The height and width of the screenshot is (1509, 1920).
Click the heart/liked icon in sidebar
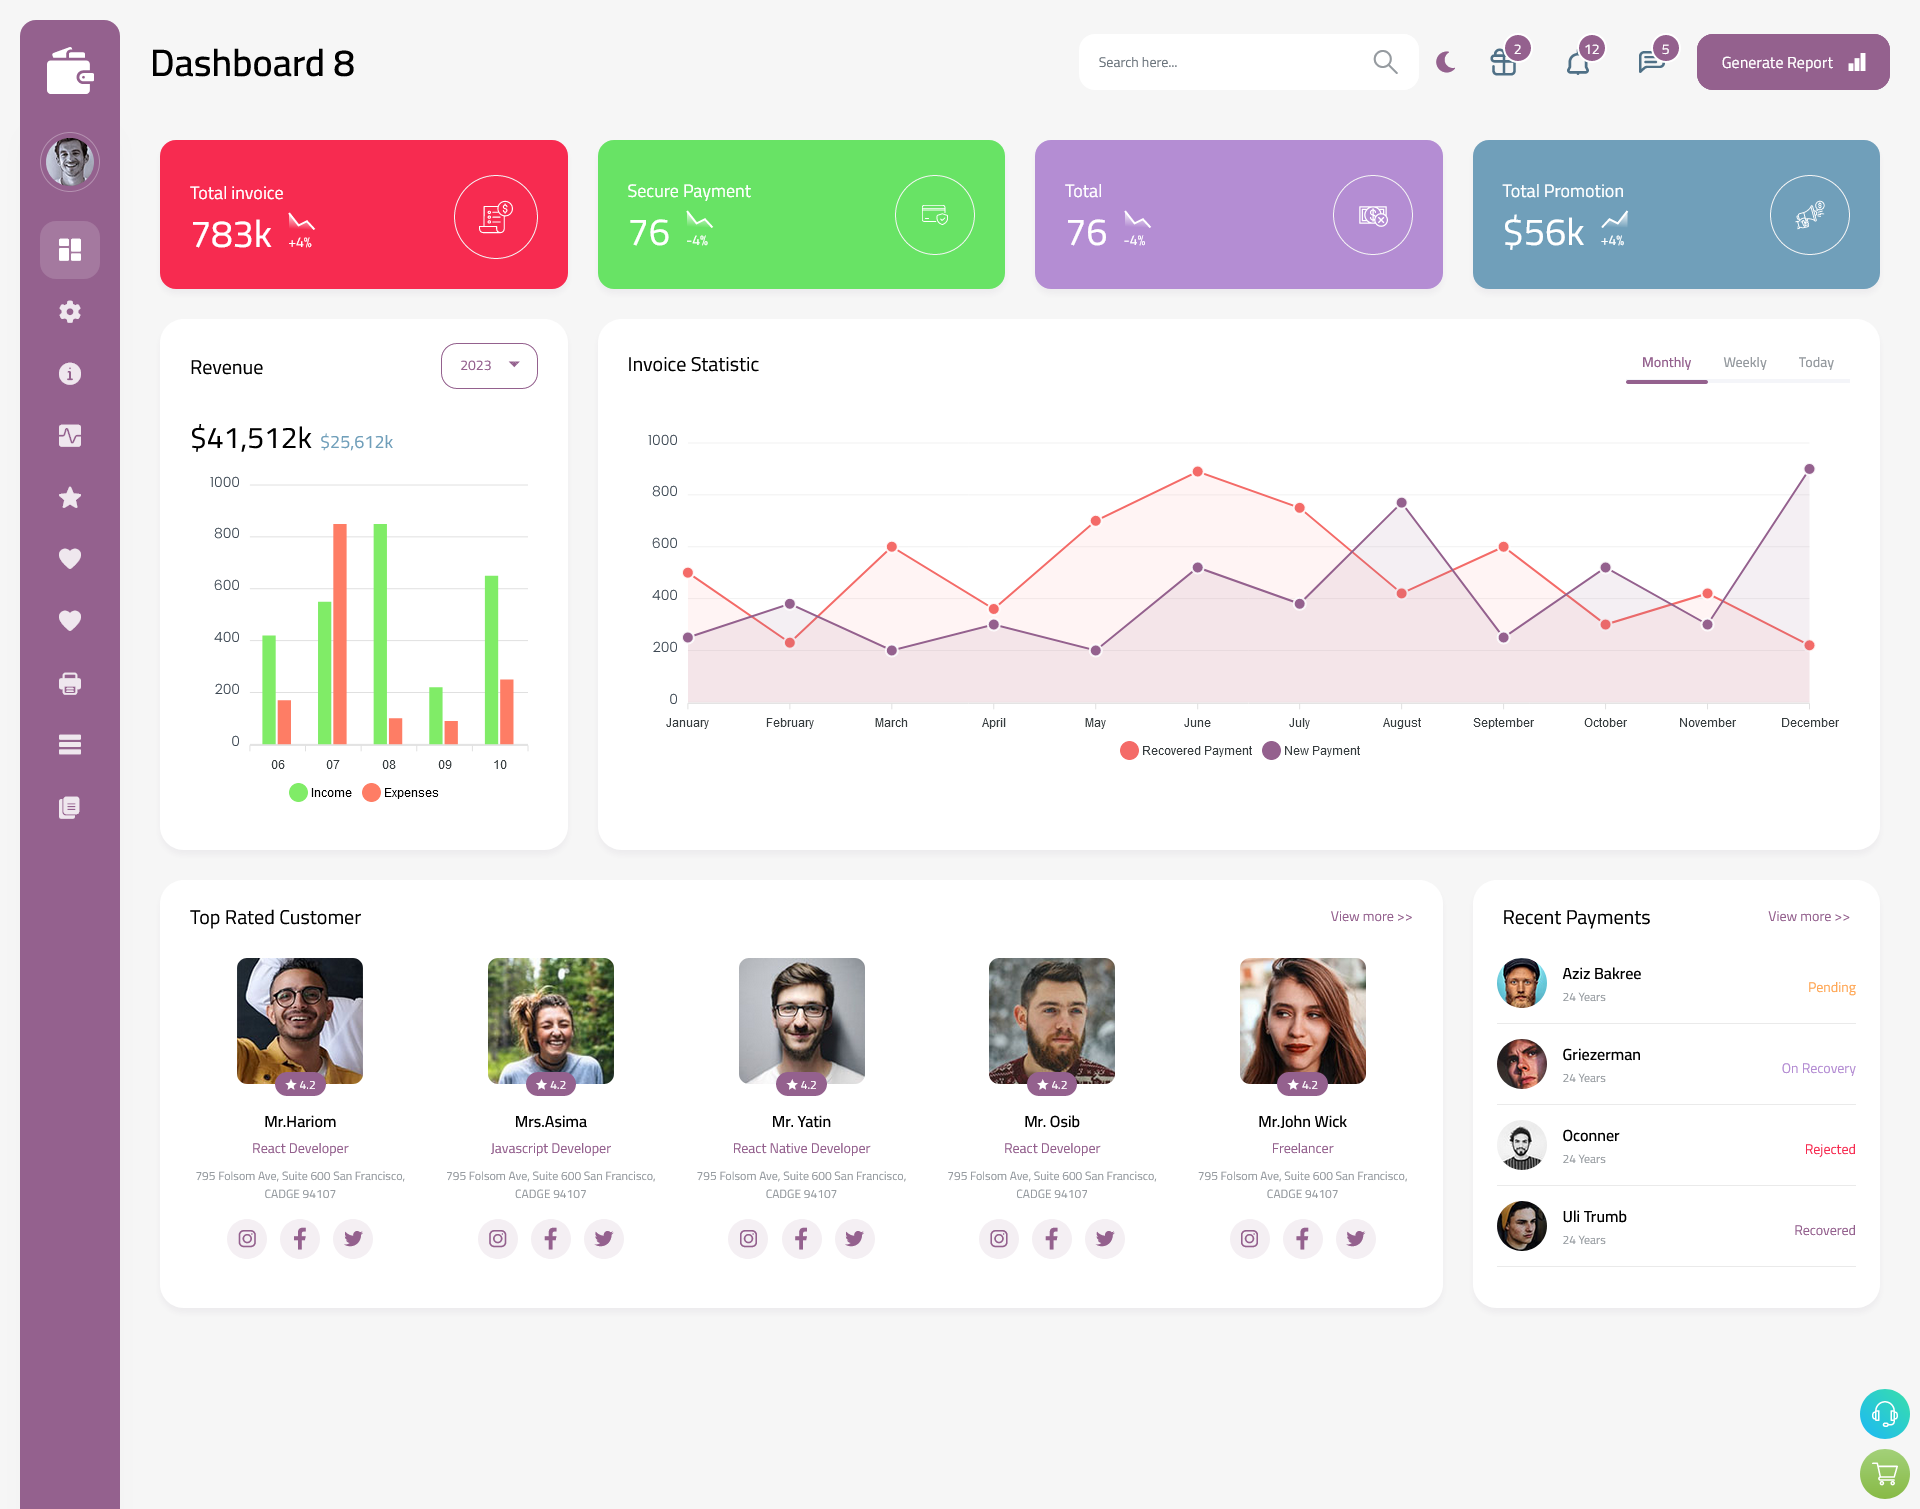[x=69, y=558]
